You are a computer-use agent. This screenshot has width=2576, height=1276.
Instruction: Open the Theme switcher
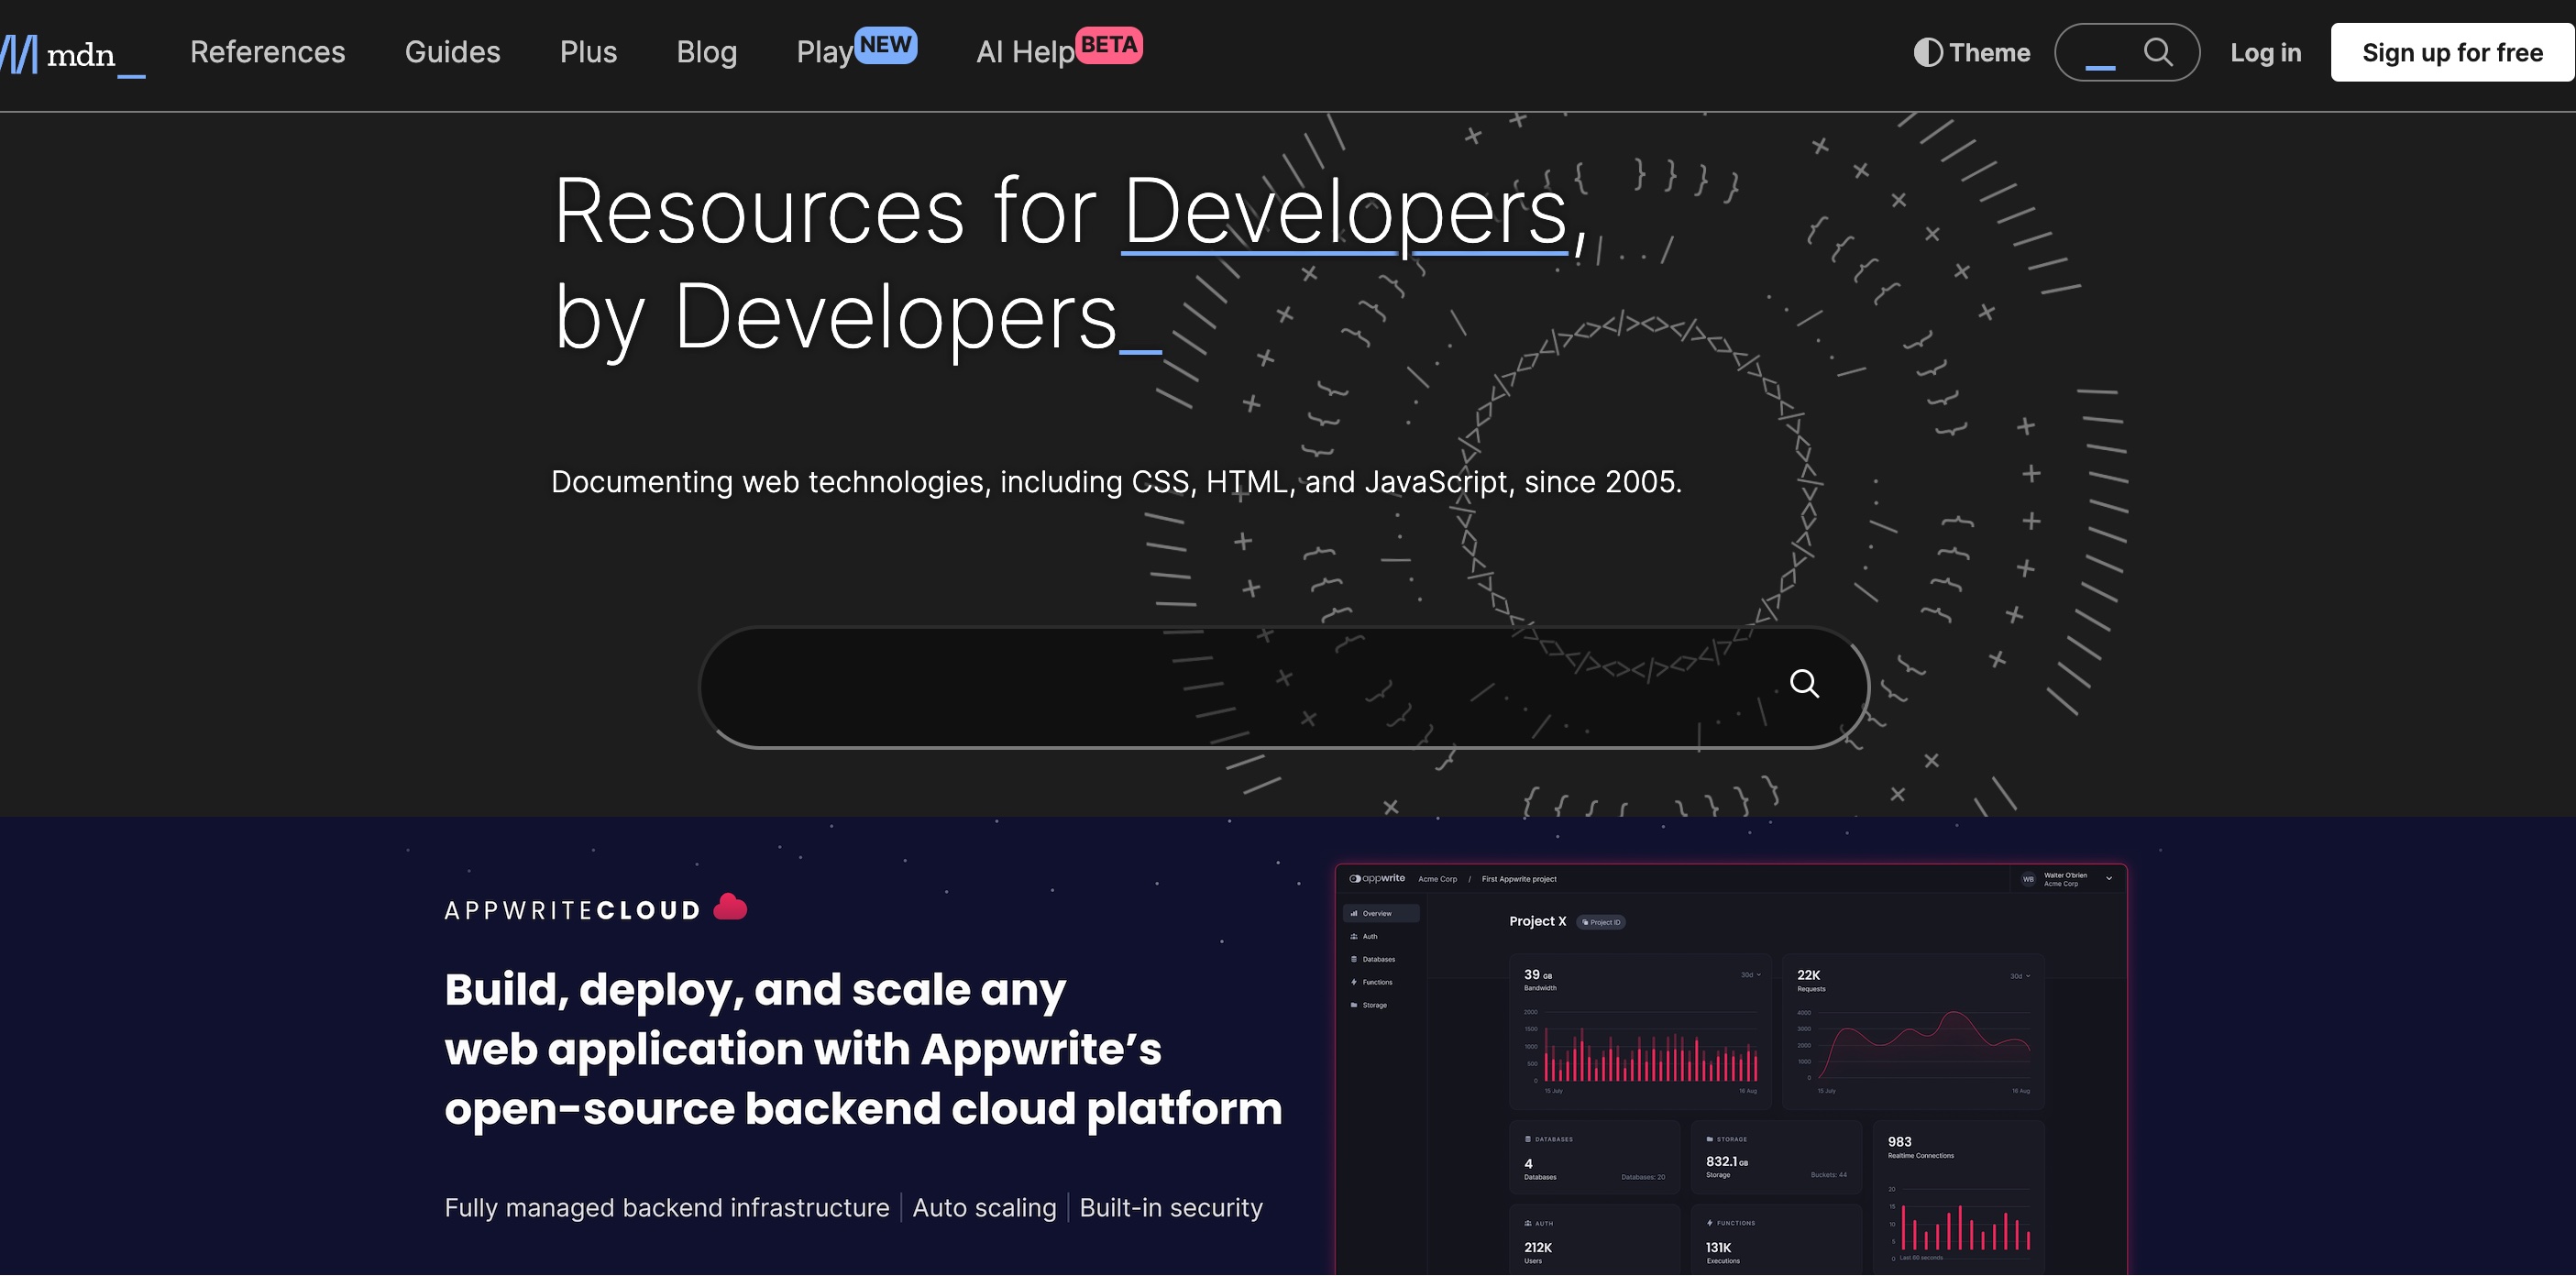(x=1972, y=52)
